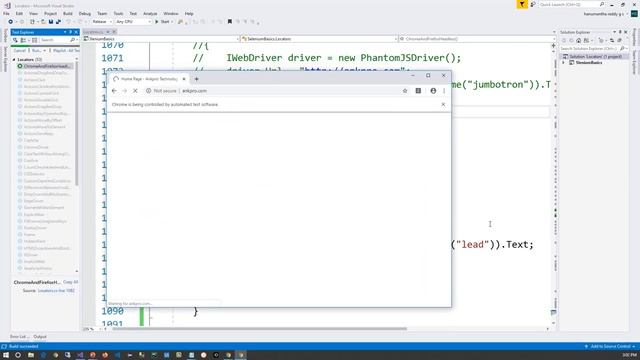Click the feedback icon beside Quick Launch

click(x=533, y=4)
